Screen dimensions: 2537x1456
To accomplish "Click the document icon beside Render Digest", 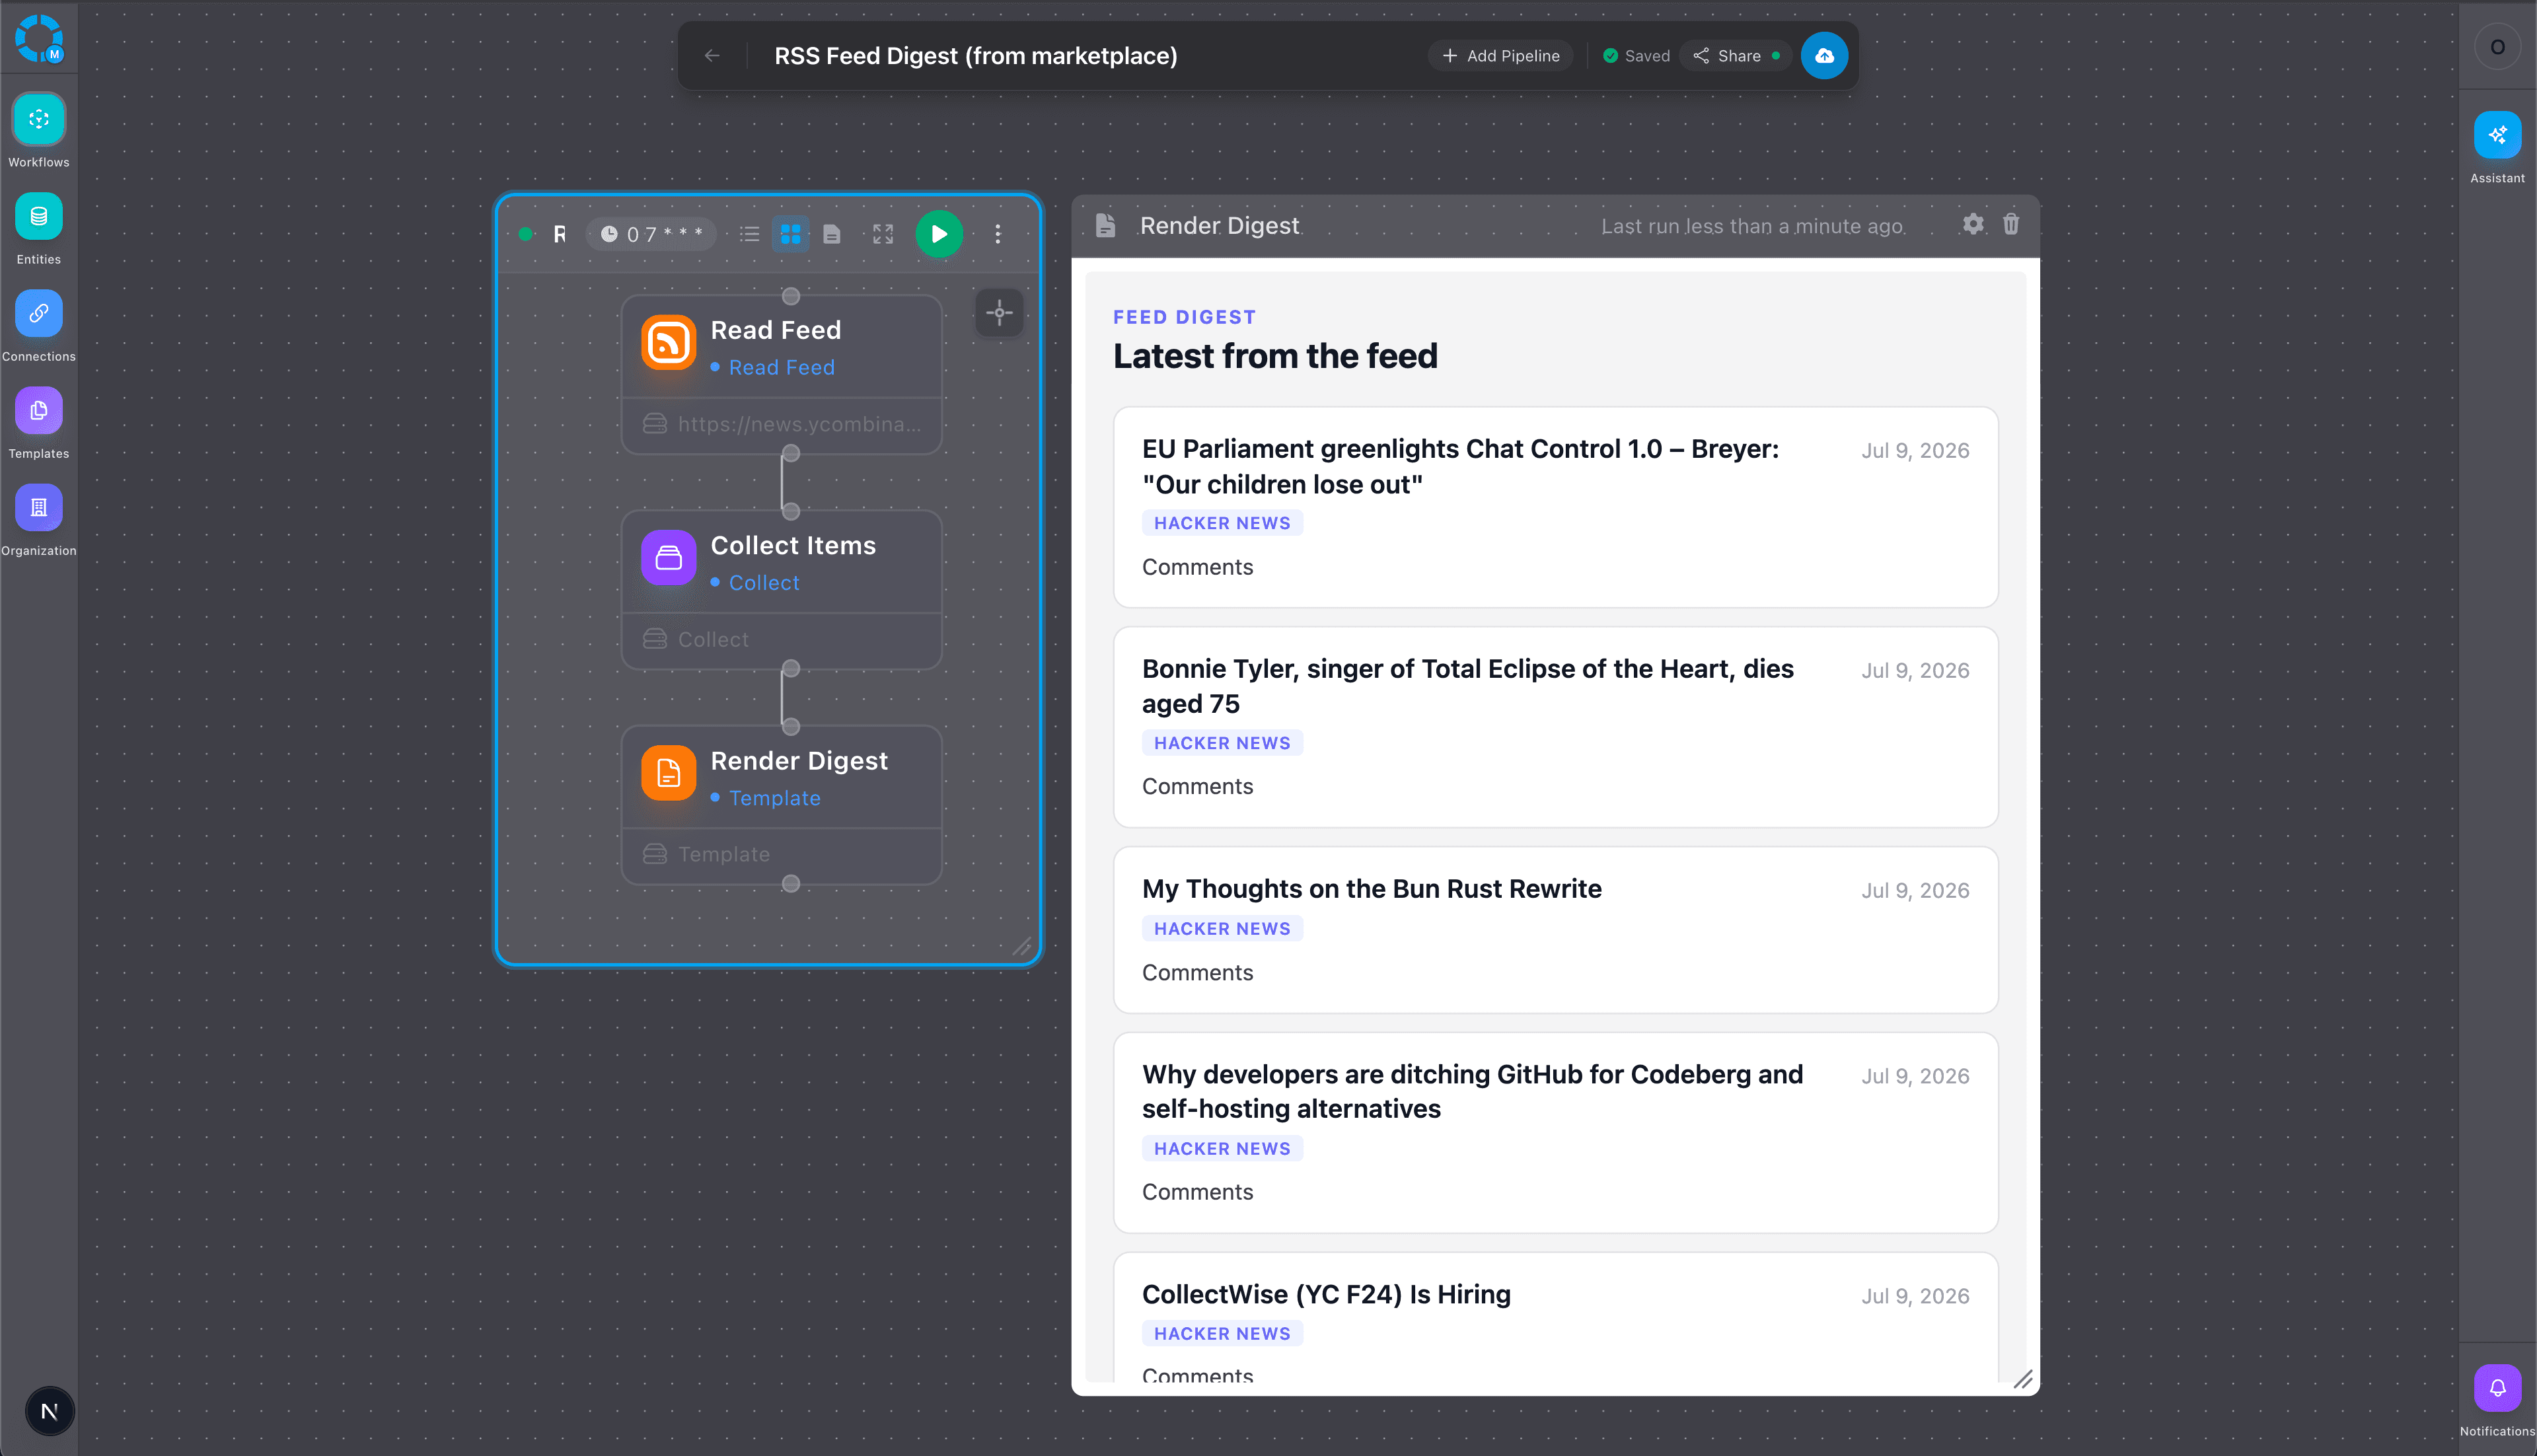I will [1105, 226].
